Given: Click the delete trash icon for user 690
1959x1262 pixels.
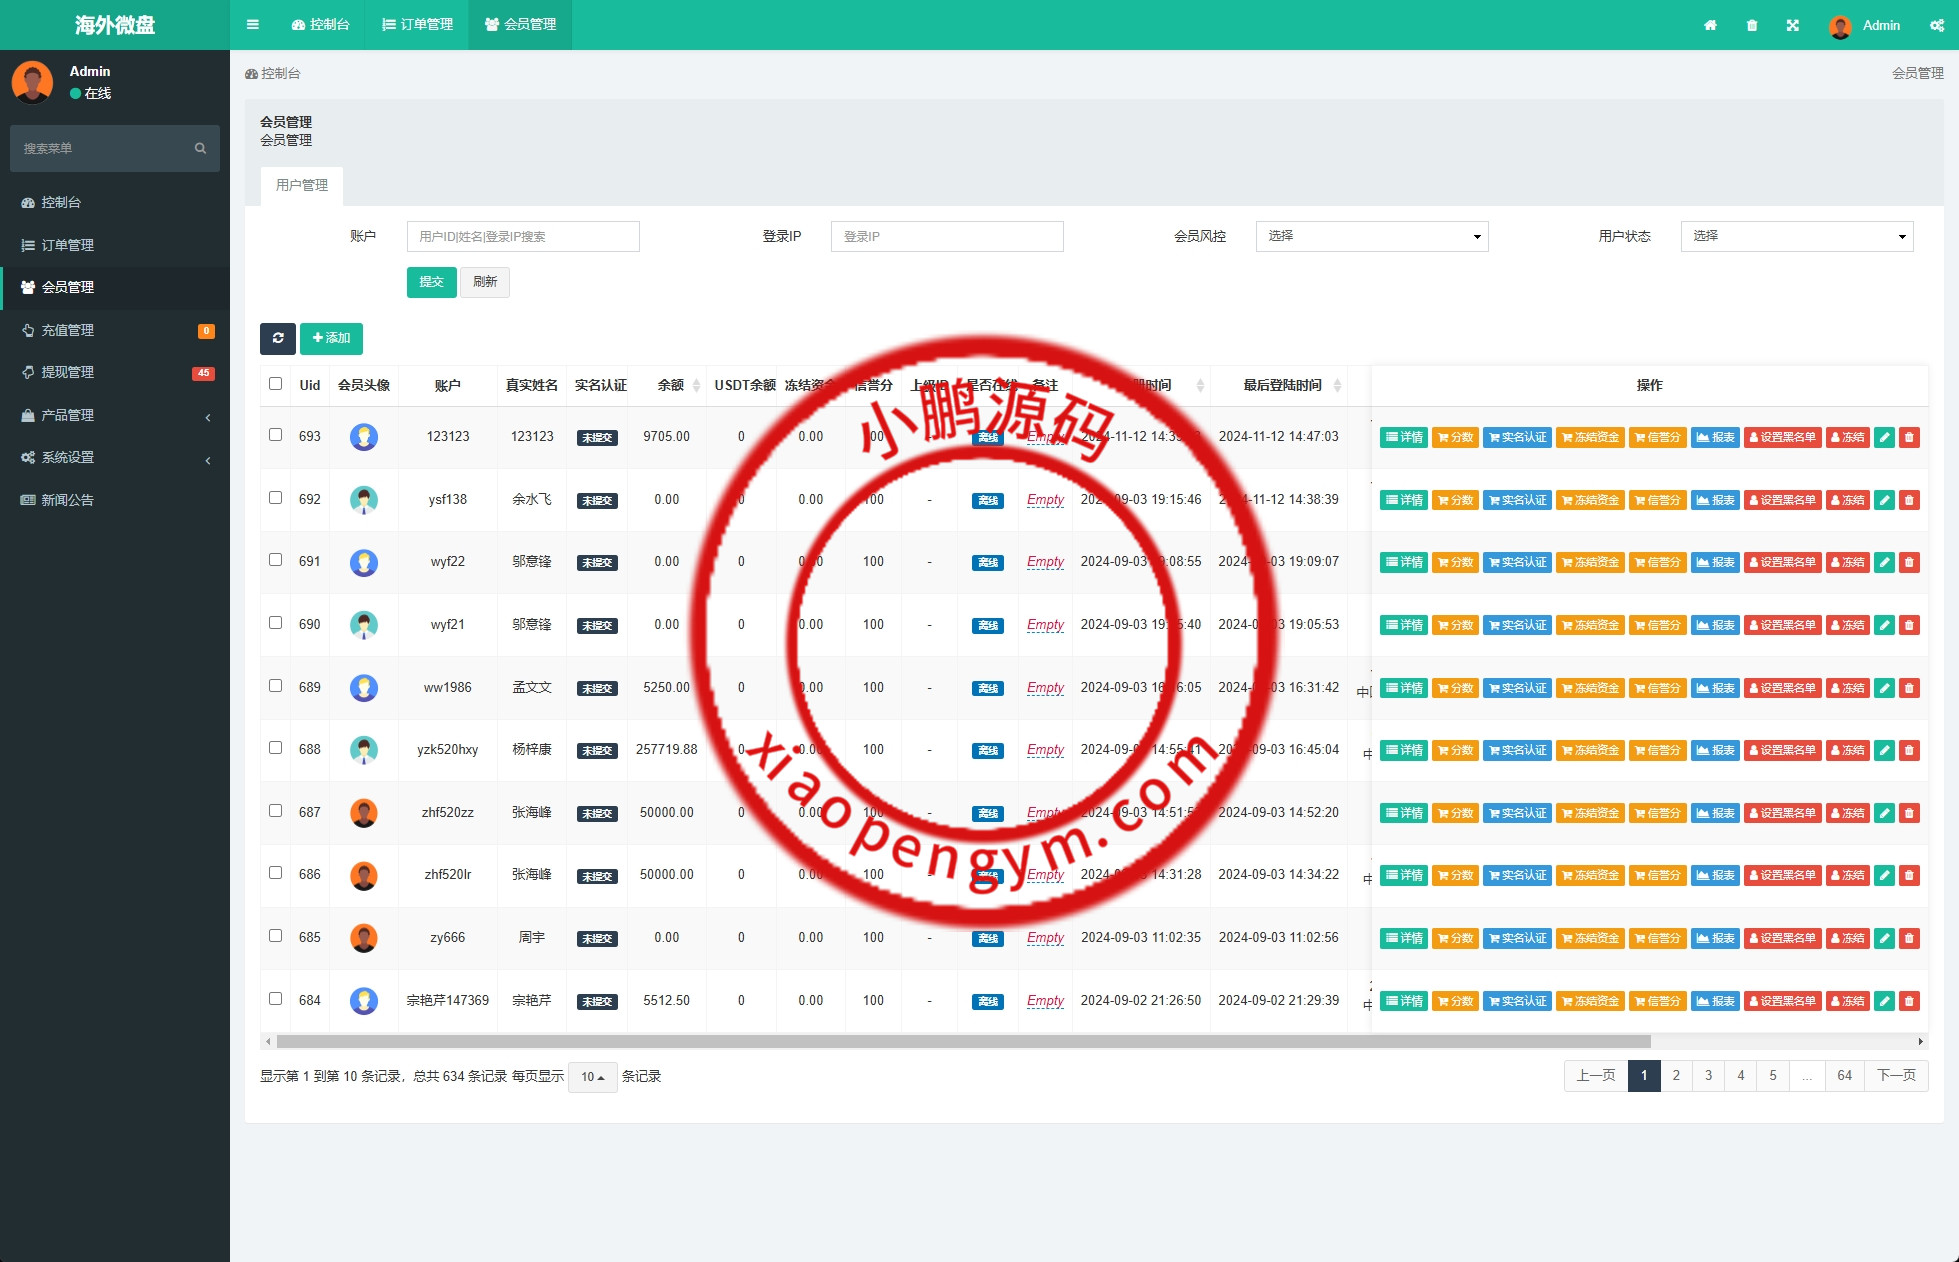Looking at the screenshot, I should (1909, 625).
